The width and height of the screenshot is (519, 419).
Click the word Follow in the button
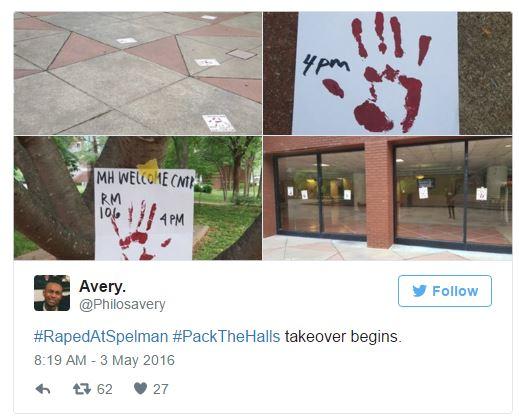455,291
